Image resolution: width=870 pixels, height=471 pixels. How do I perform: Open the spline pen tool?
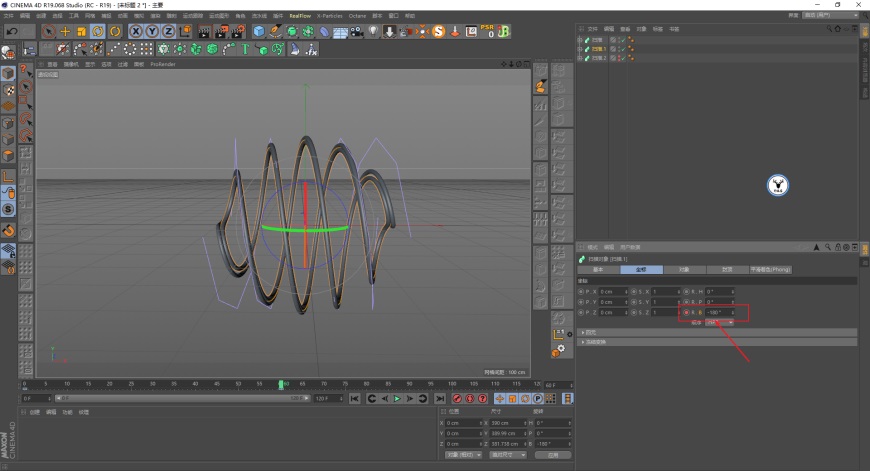(276, 32)
